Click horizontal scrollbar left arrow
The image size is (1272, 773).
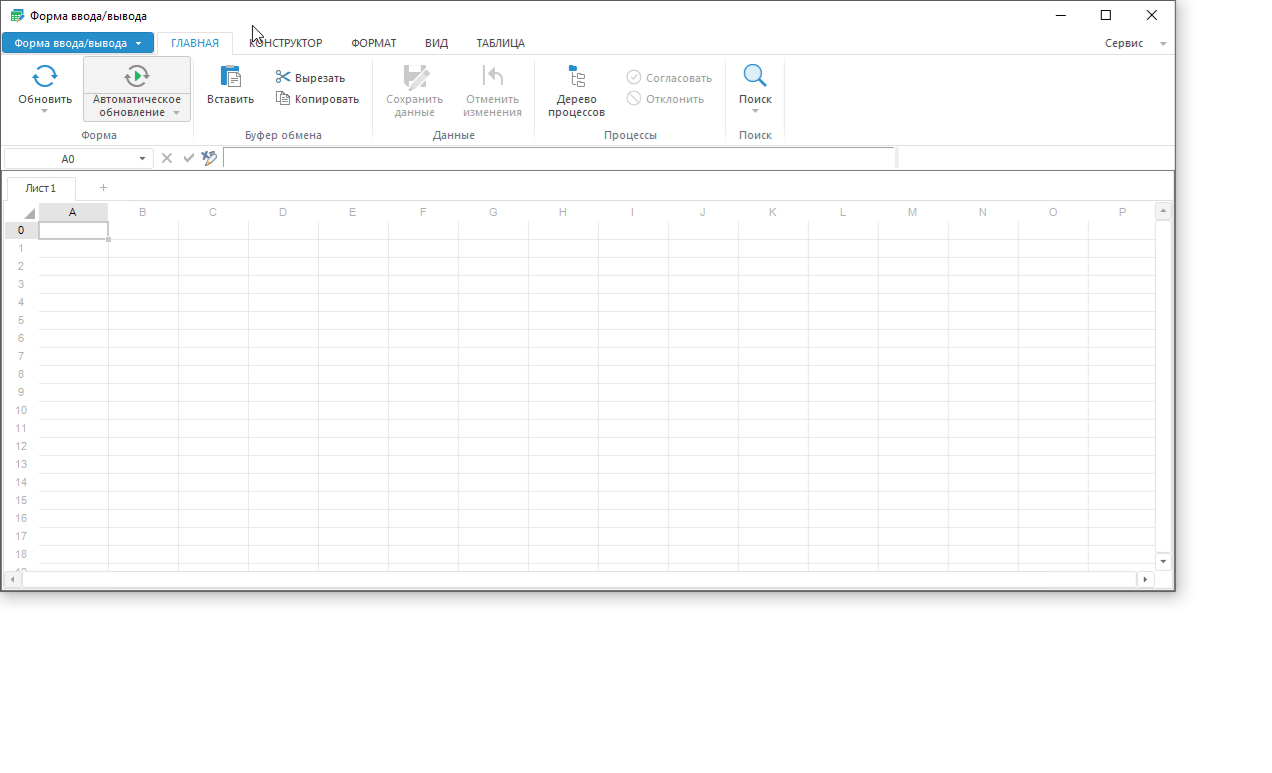[13, 579]
